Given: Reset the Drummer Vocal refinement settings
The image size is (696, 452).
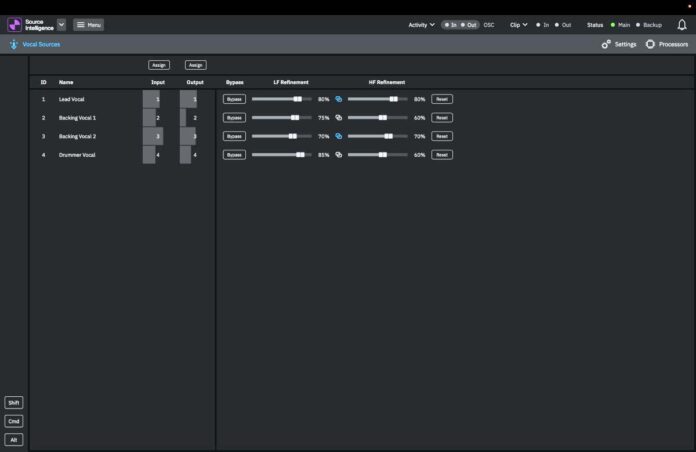Looking at the screenshot, I should click(442, 155).
